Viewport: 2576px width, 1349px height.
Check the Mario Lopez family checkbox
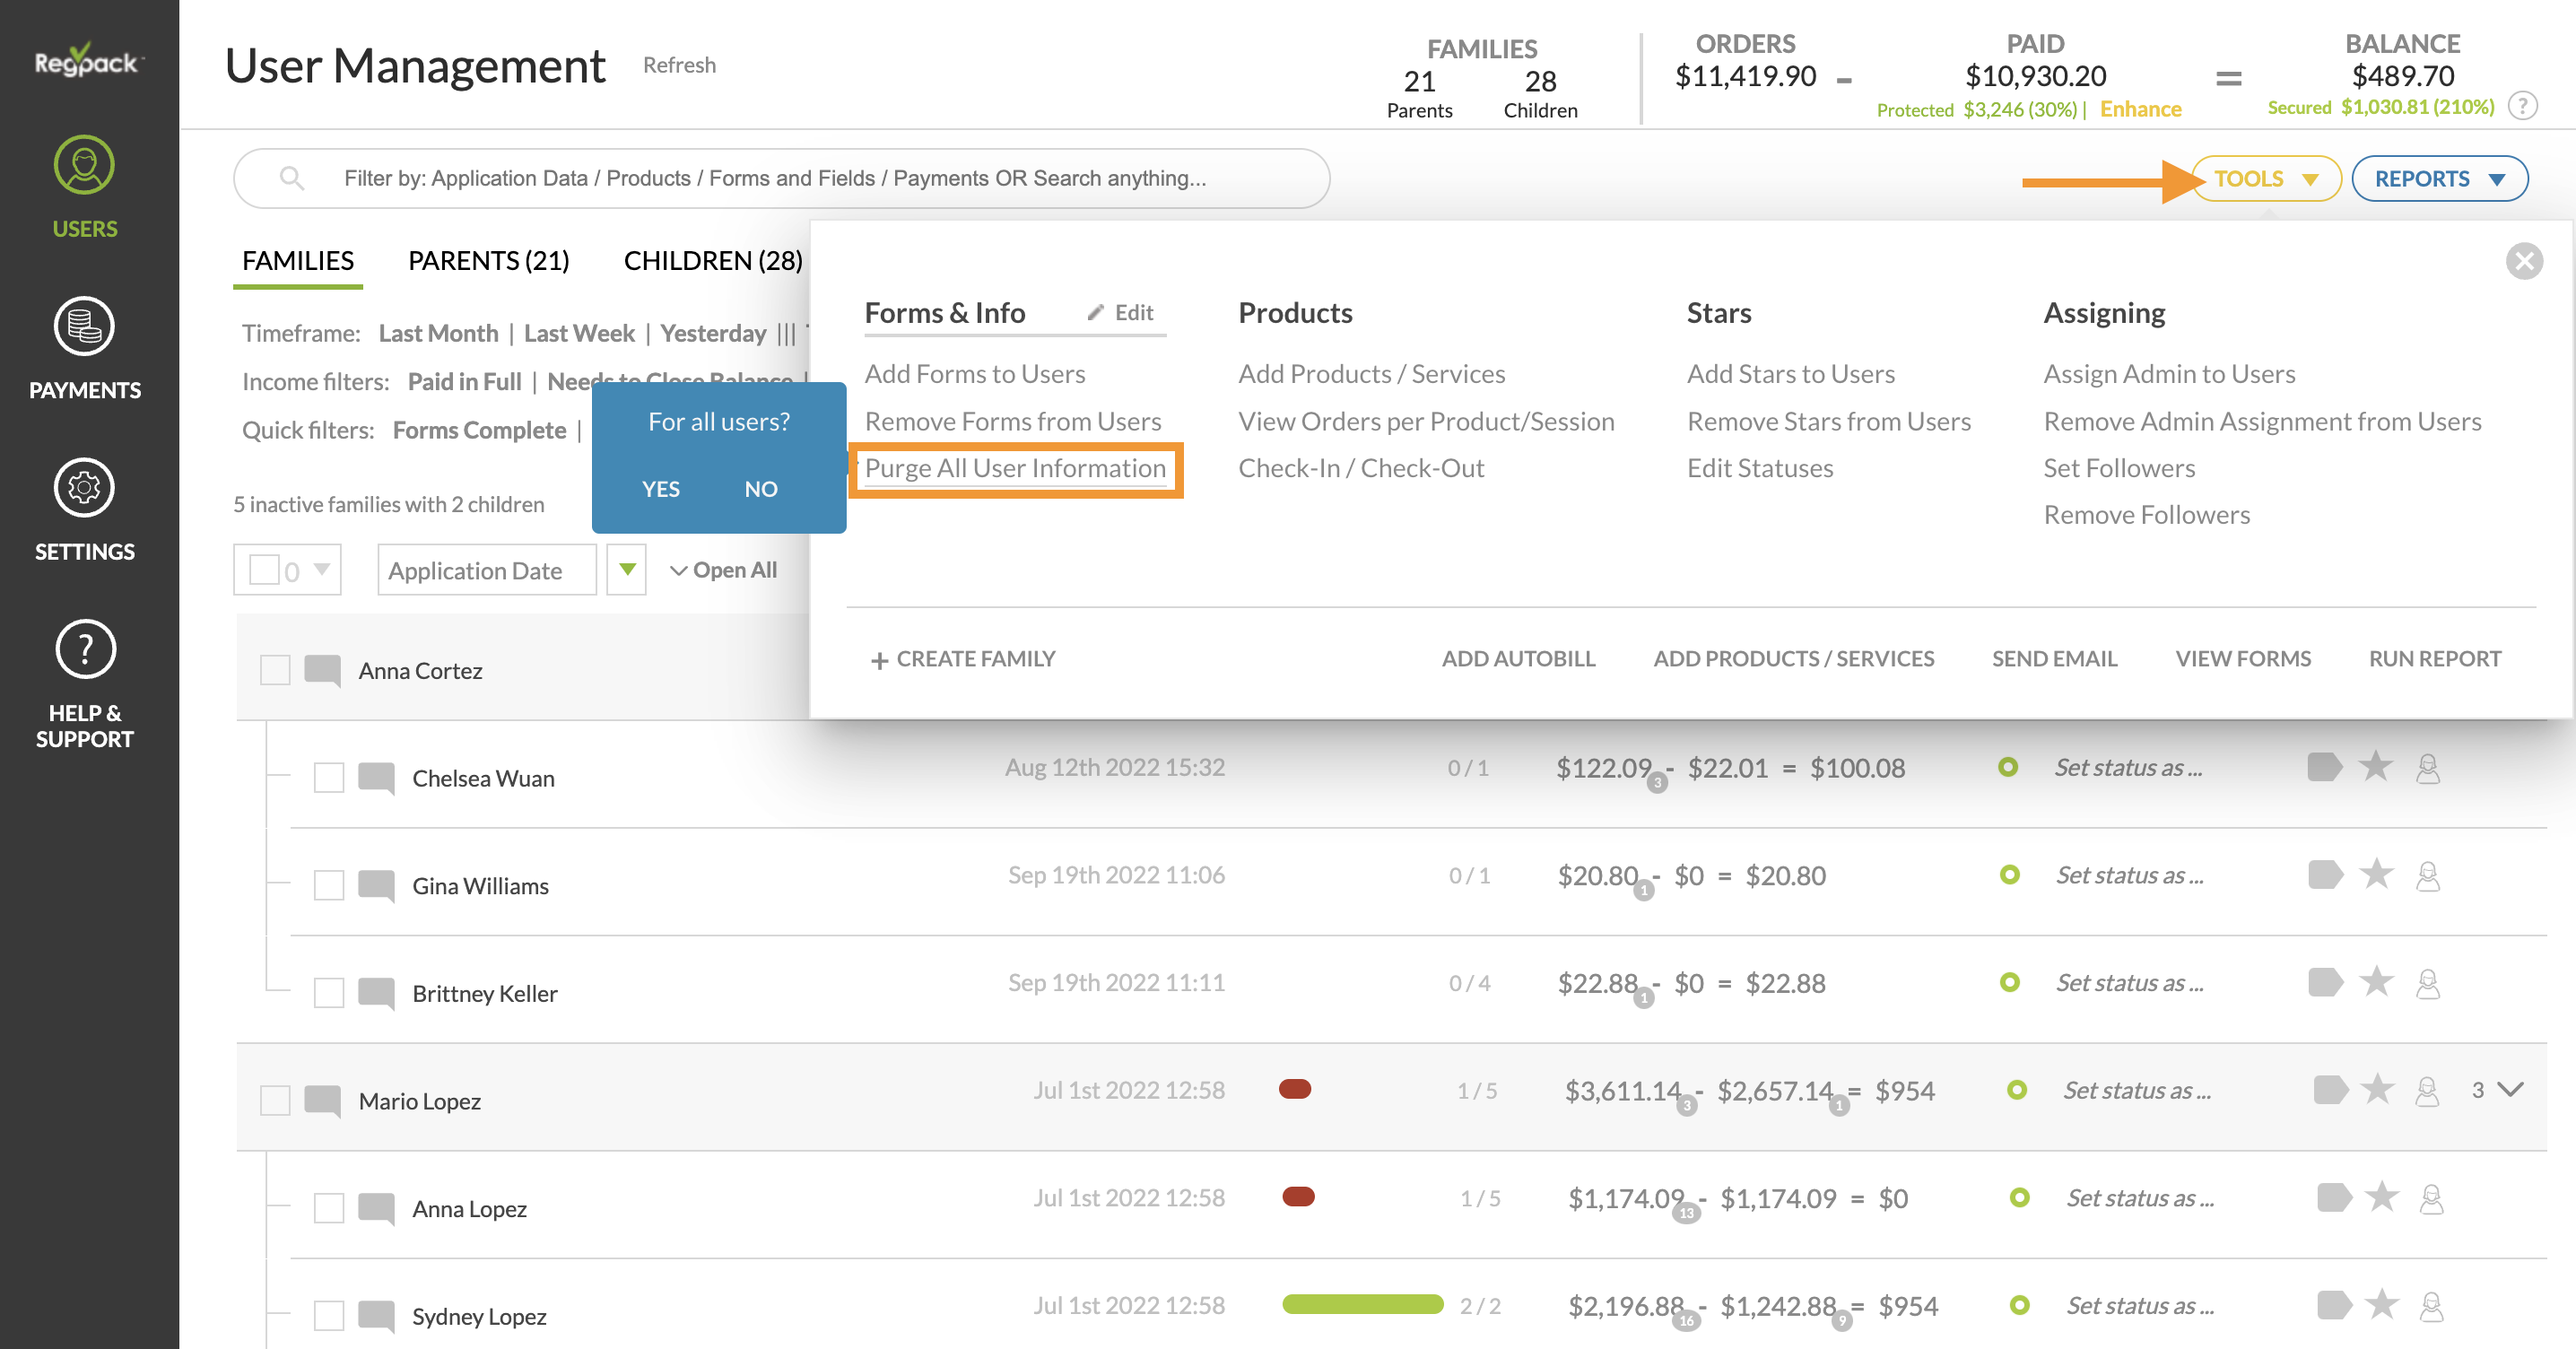click(275, 1100)
